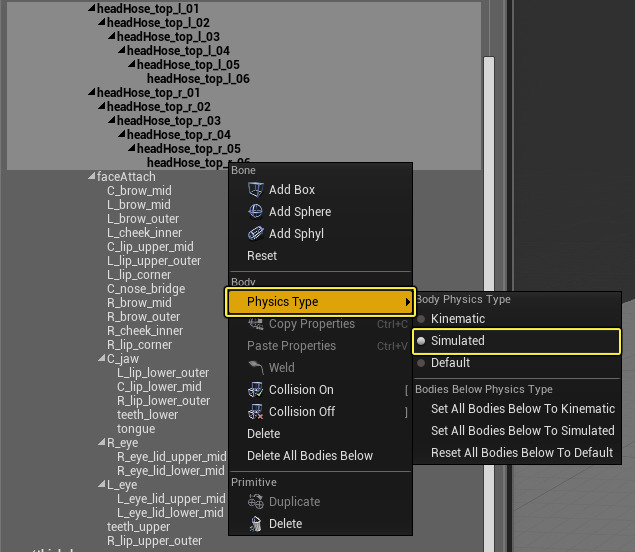Choose Reset All Bodies Below To Default
Image resolution: width=635 pixels, height=552 pixels.
tap(522, 452)
